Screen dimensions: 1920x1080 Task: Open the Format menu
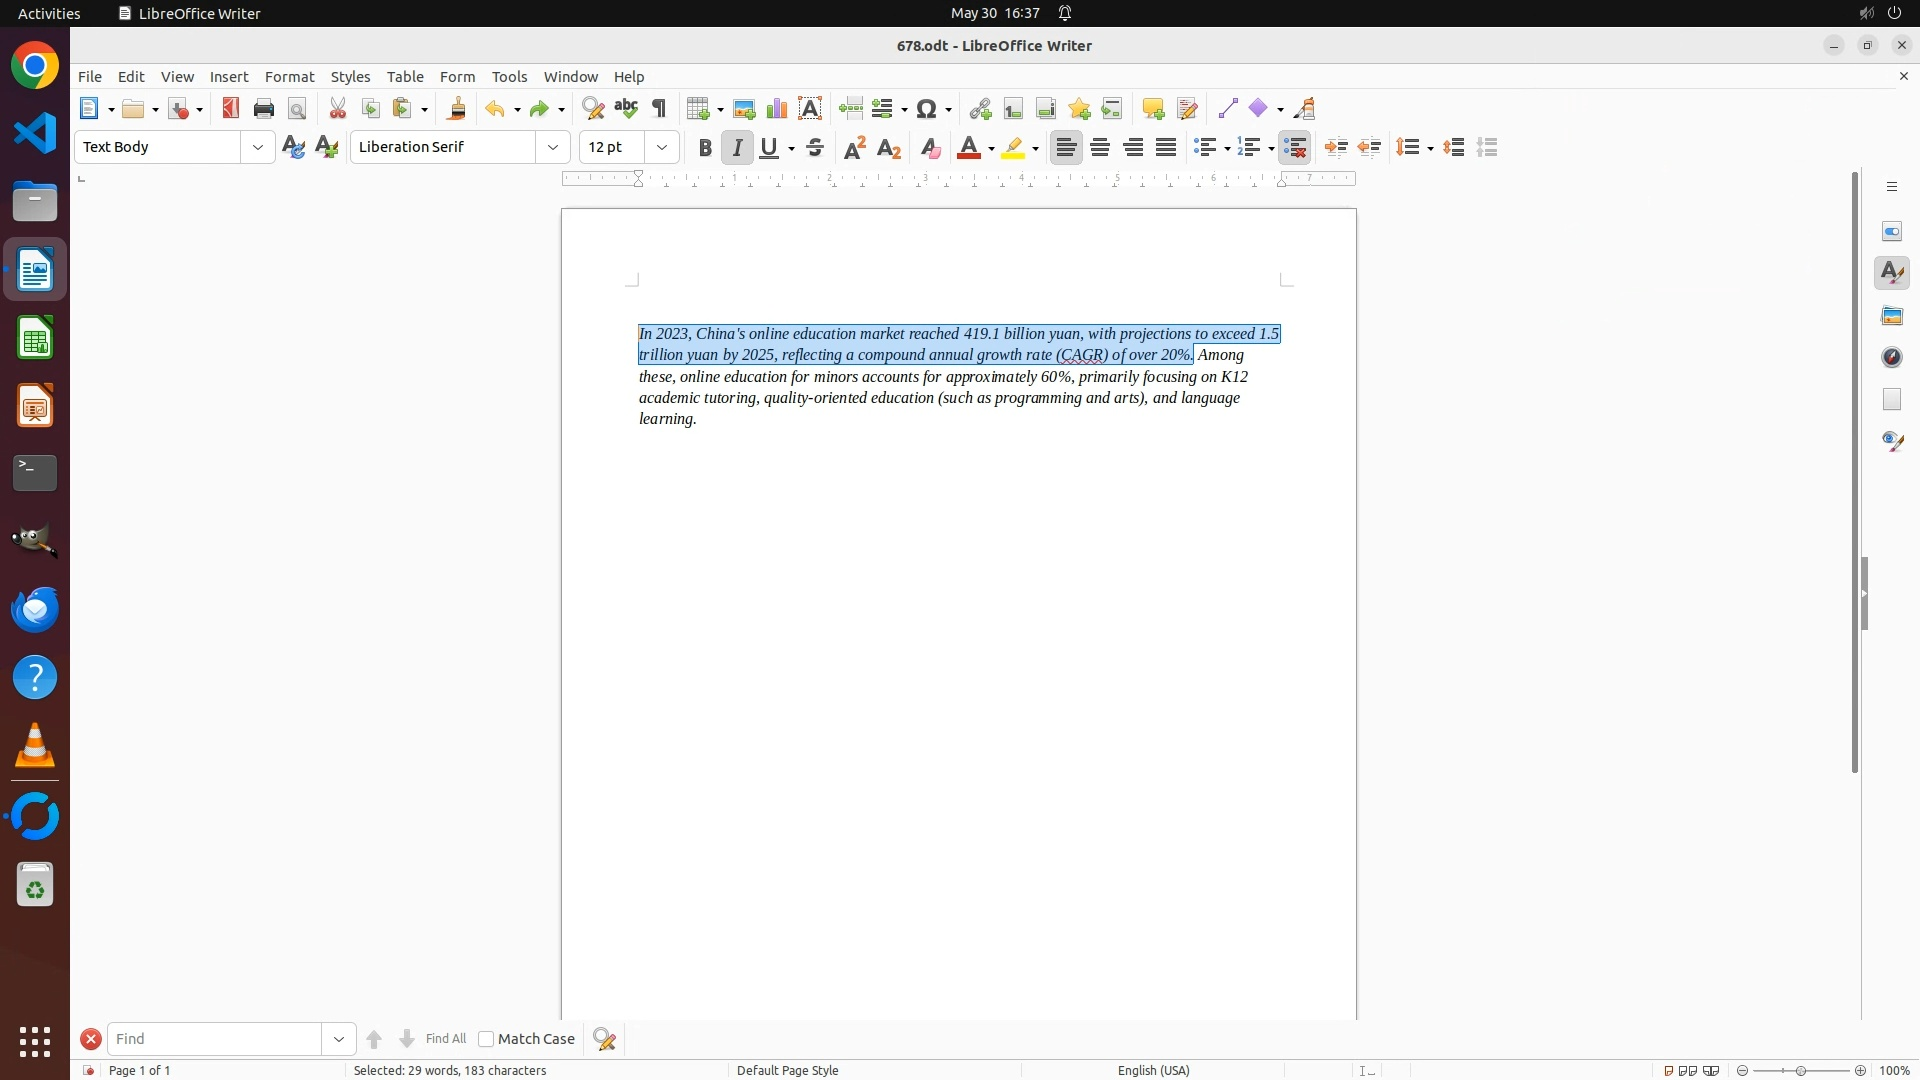[289, 77]
